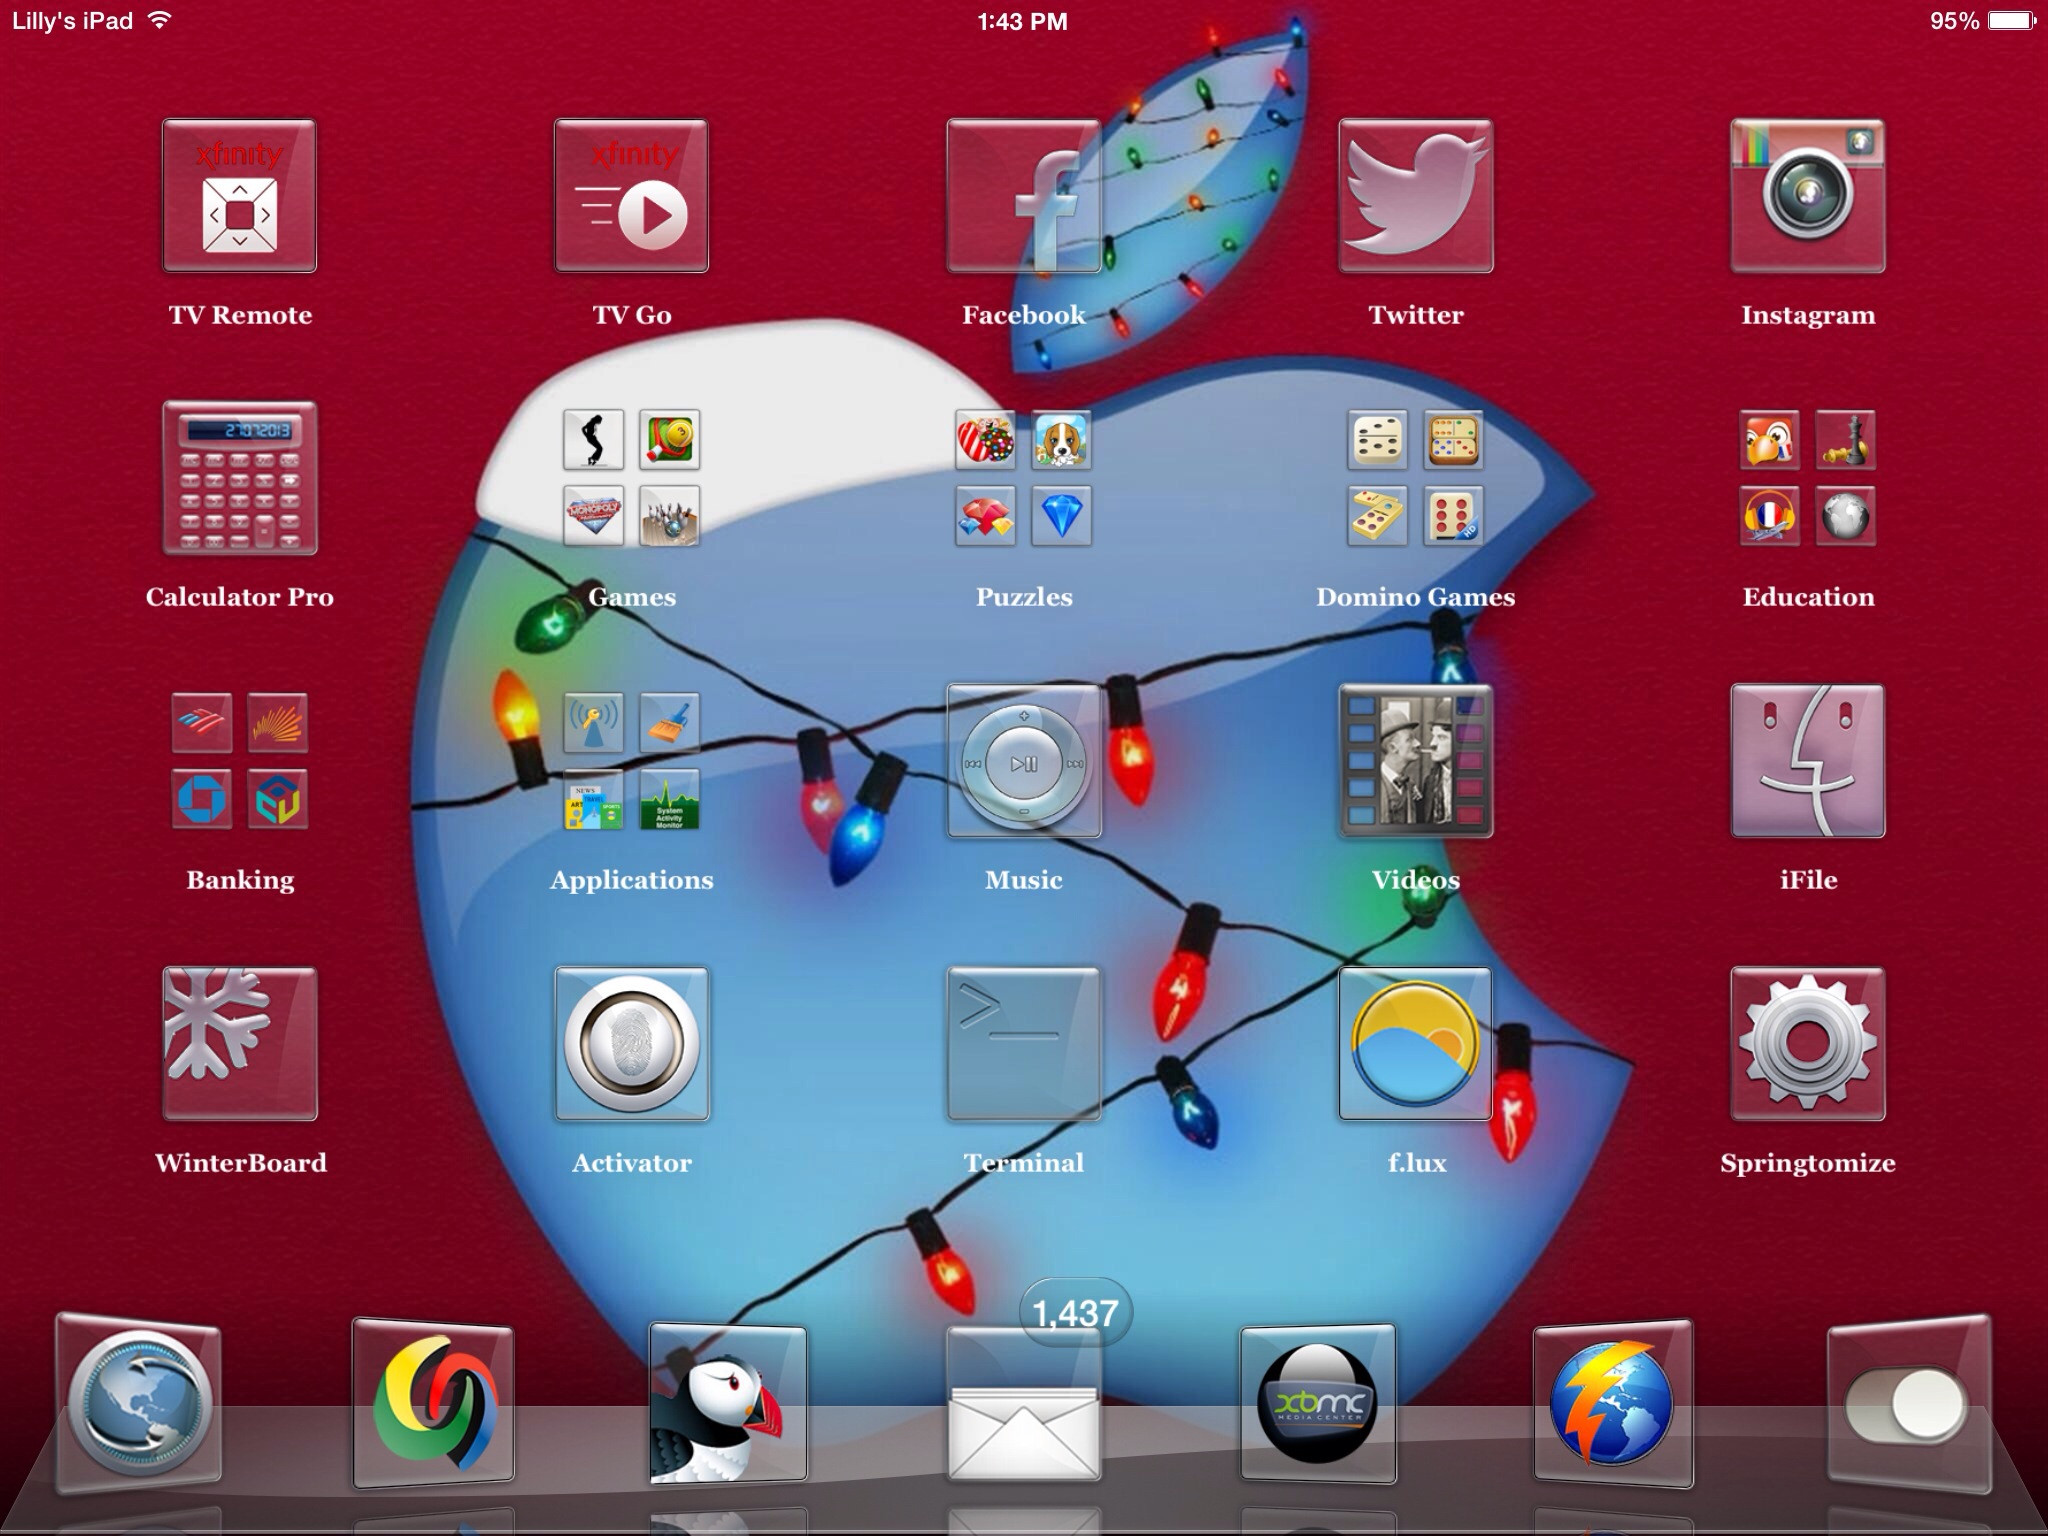Launch XBMC Media Center from dock

[x=1317, y=1404]
